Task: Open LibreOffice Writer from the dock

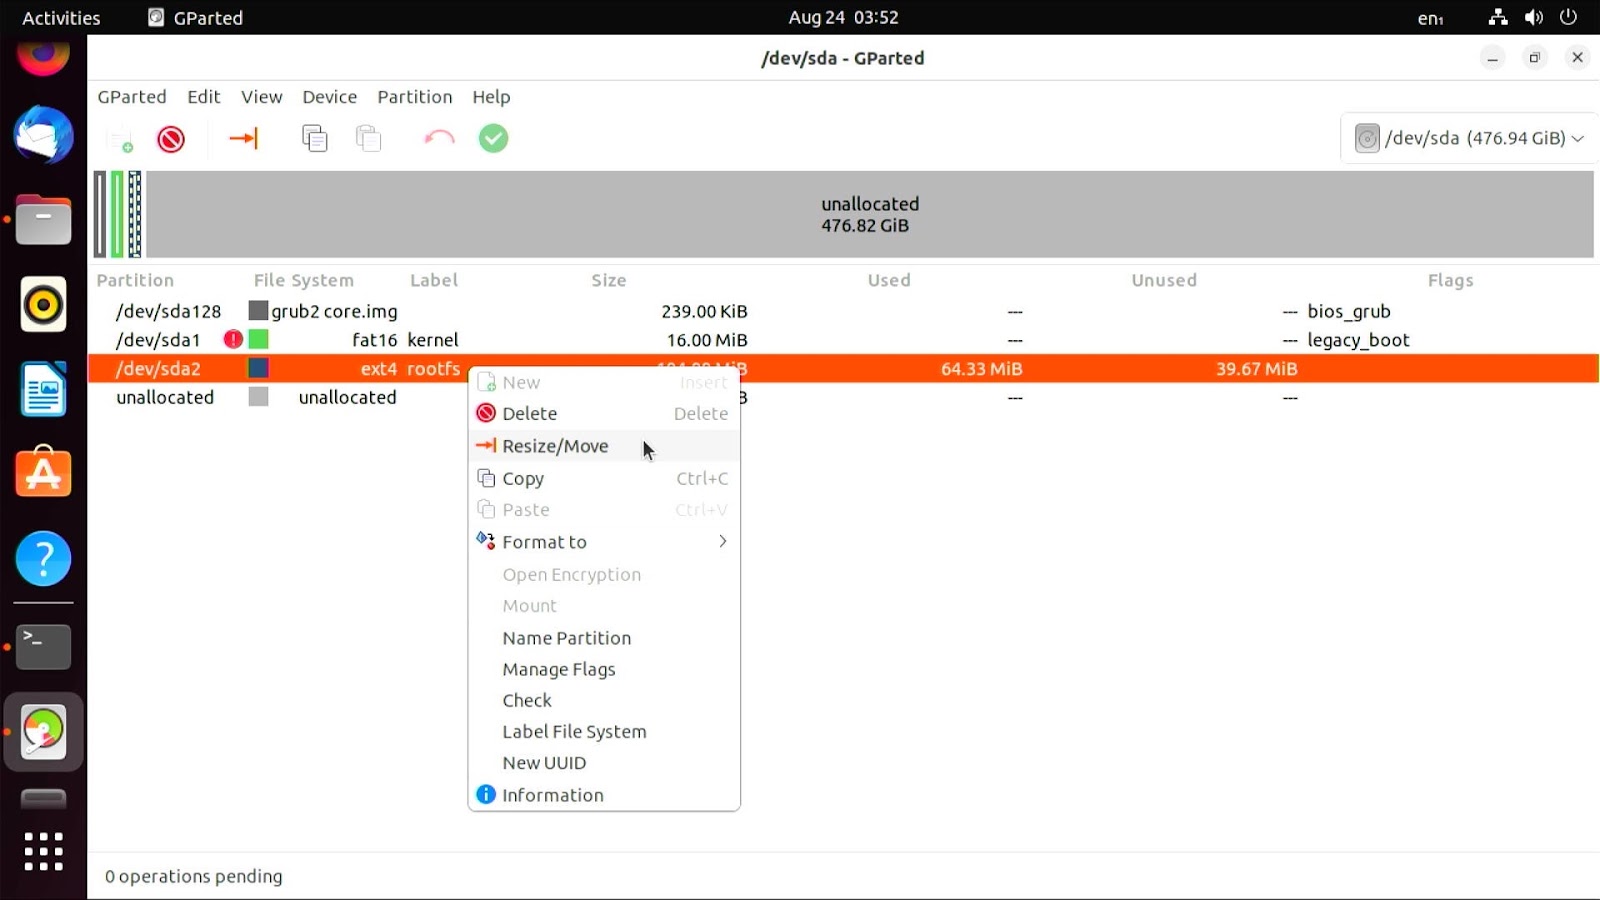Action: (x=43, y=389)
